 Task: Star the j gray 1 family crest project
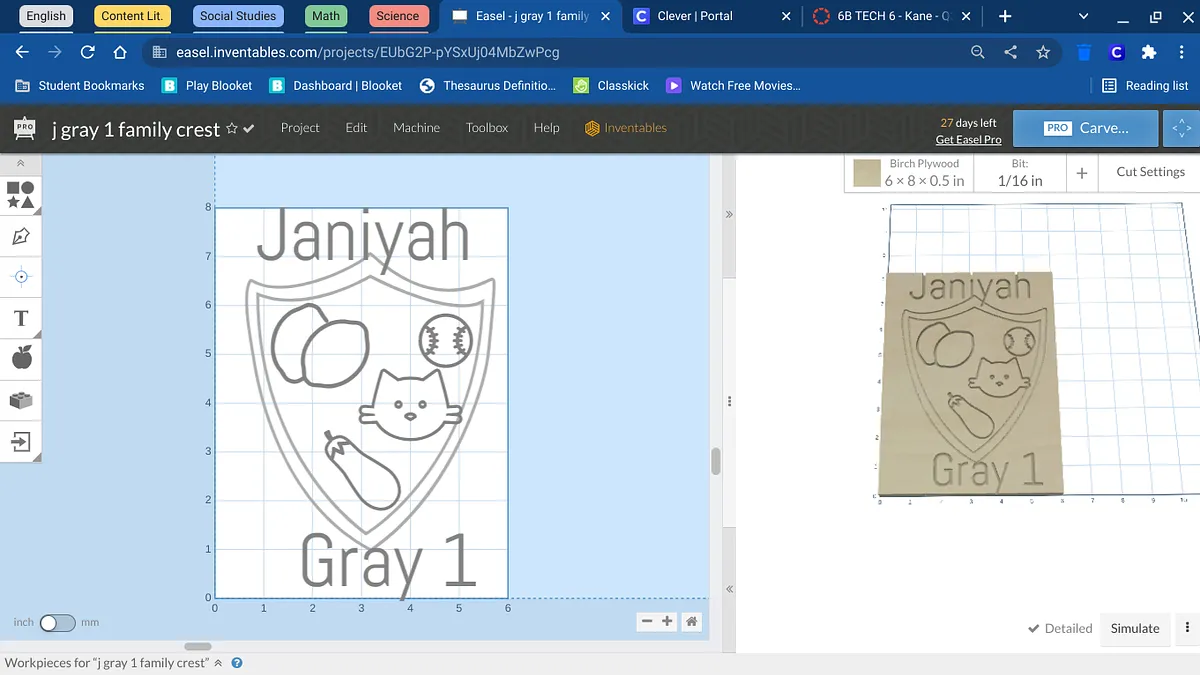click(x=232, y=129)
